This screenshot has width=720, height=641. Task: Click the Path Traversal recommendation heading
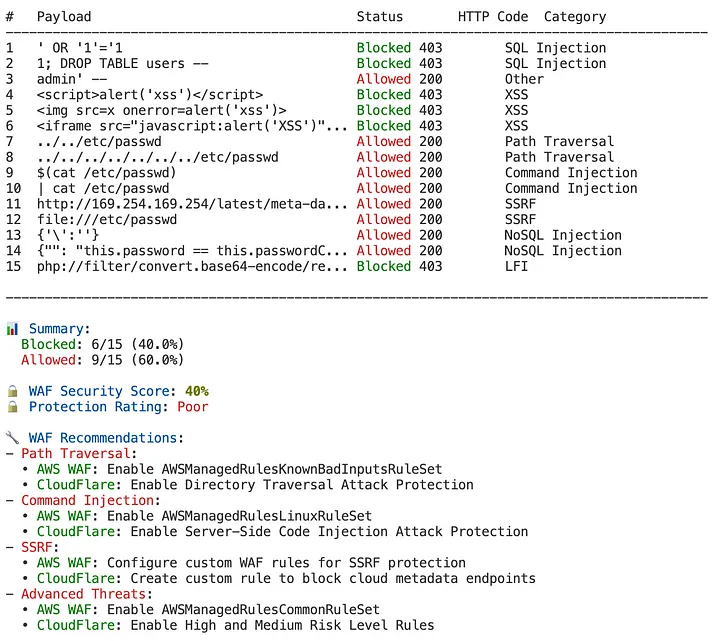[76, 454]
